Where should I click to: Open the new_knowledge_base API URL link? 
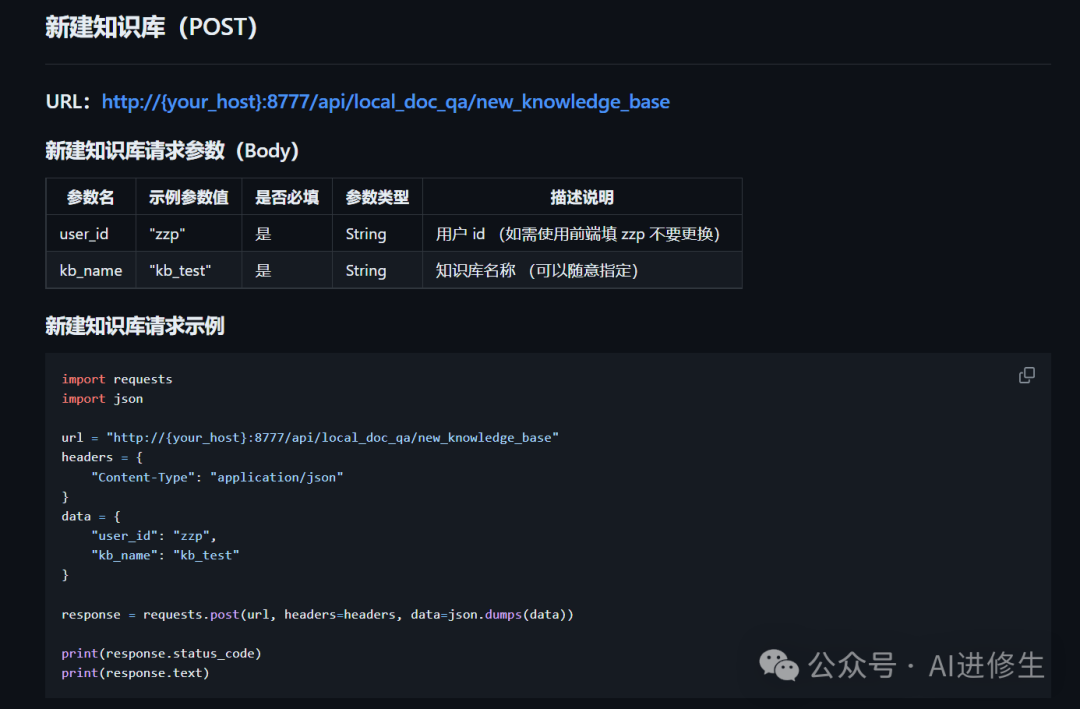tap(386, 102)
